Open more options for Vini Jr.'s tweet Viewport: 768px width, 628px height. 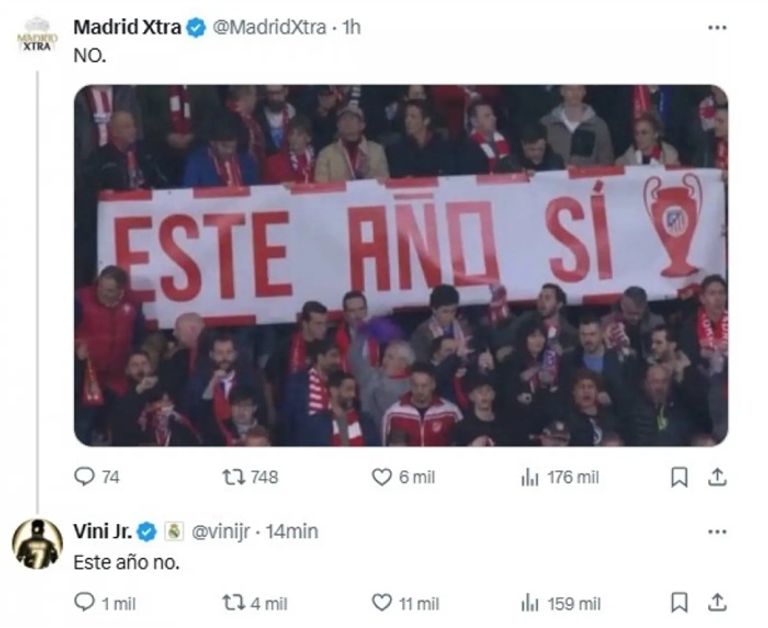(717, 531)
